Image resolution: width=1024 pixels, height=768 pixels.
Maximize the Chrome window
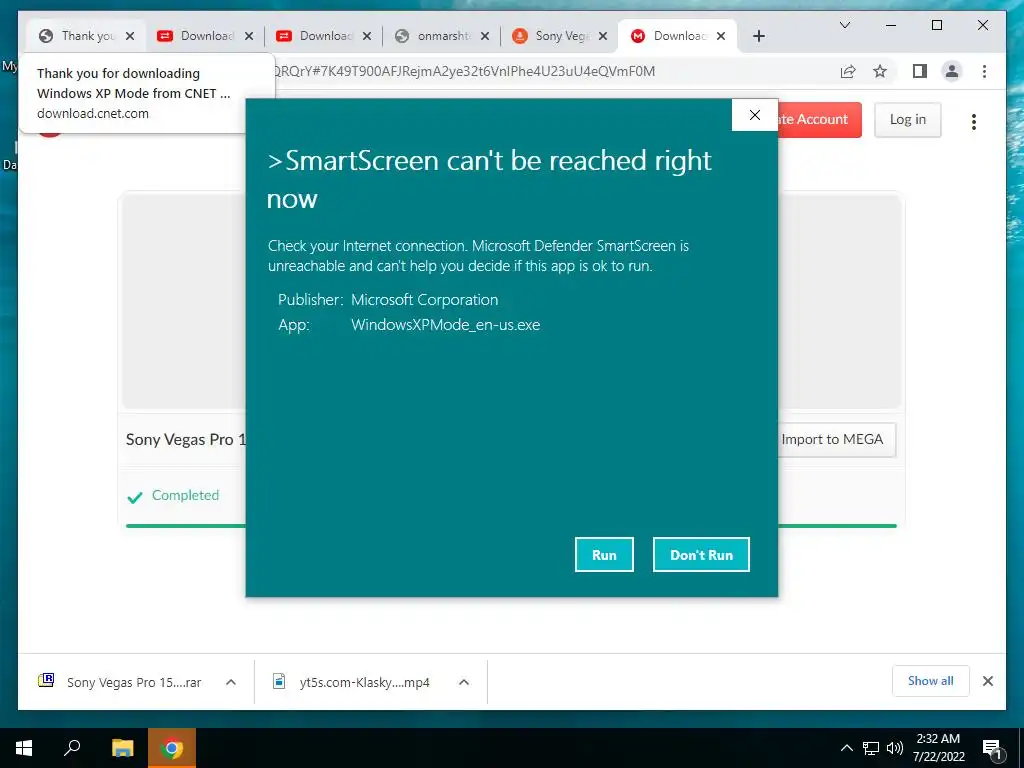pyautogui.click(x=936, y=25)
